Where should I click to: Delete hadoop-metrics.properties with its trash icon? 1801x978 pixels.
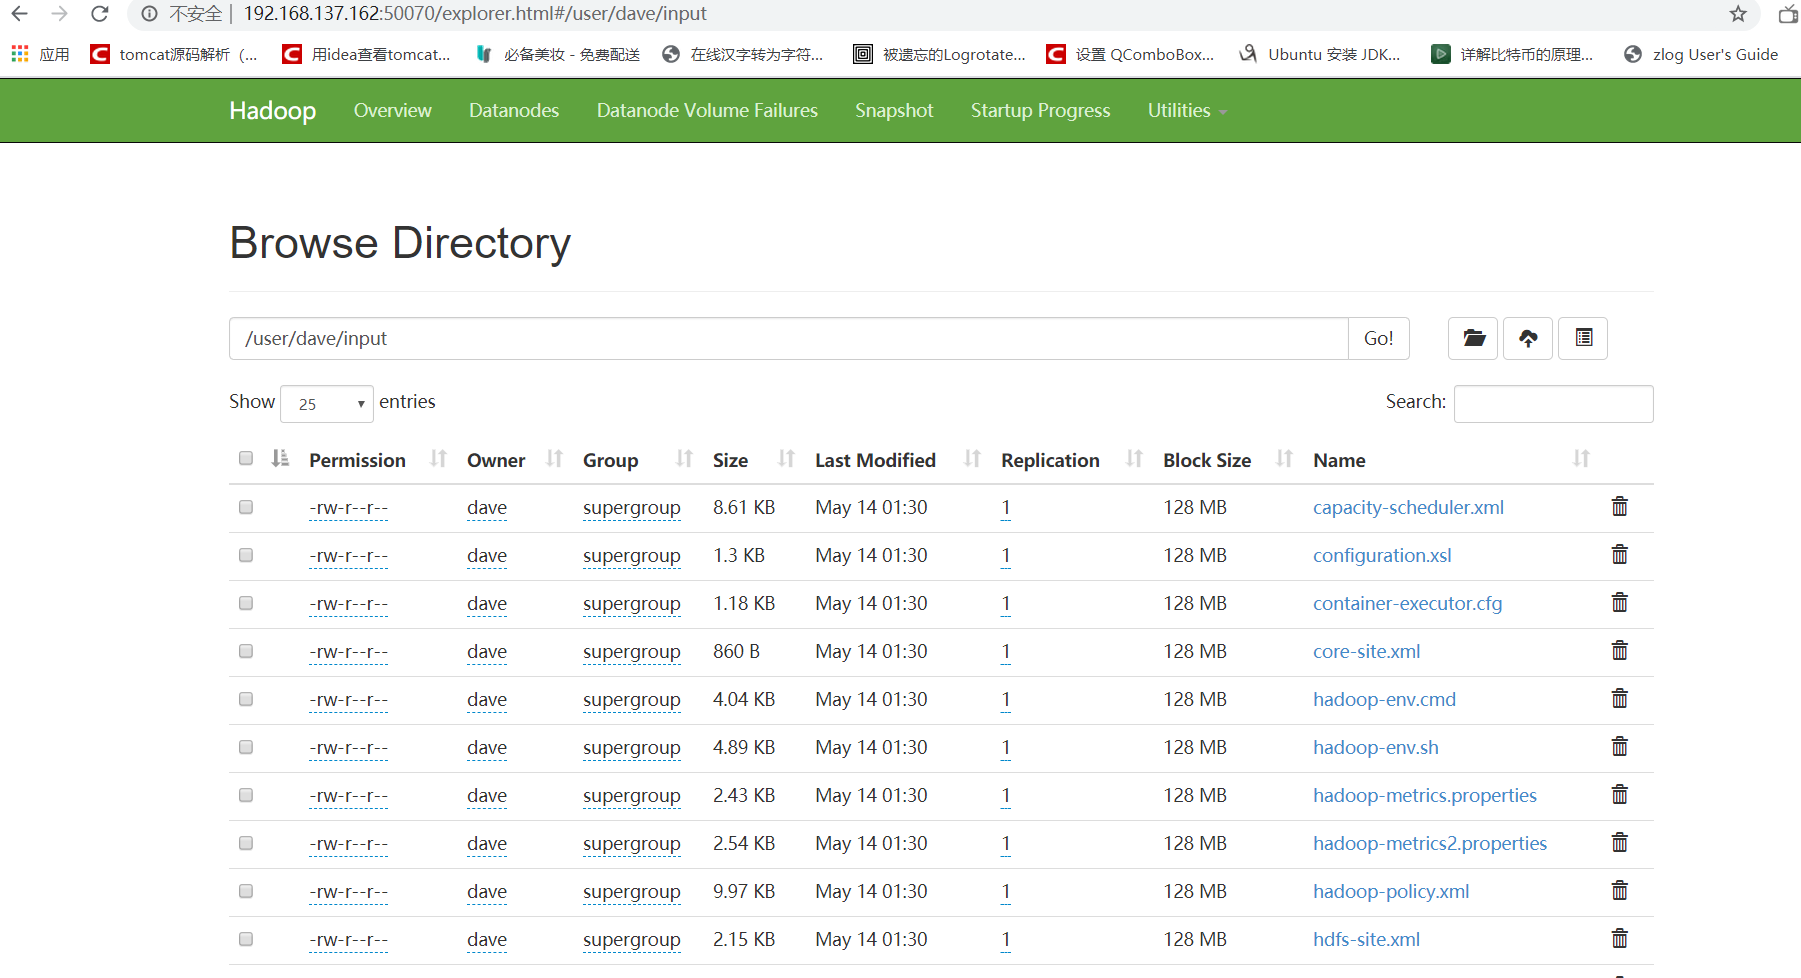pyautogui.click(x=1619, y=795)
